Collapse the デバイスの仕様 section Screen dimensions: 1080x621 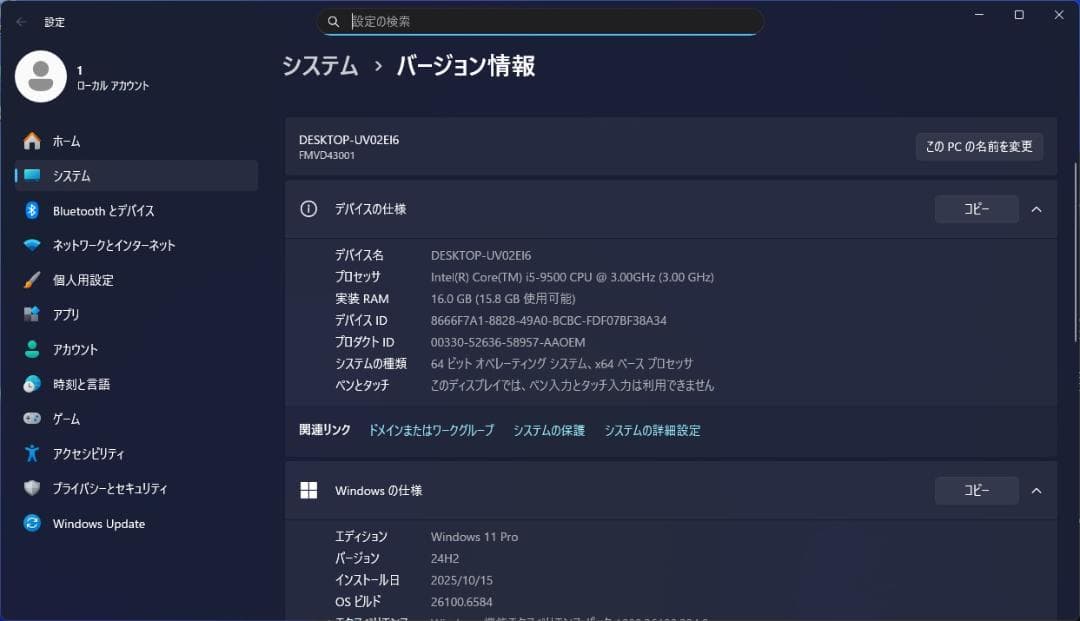1036,208
